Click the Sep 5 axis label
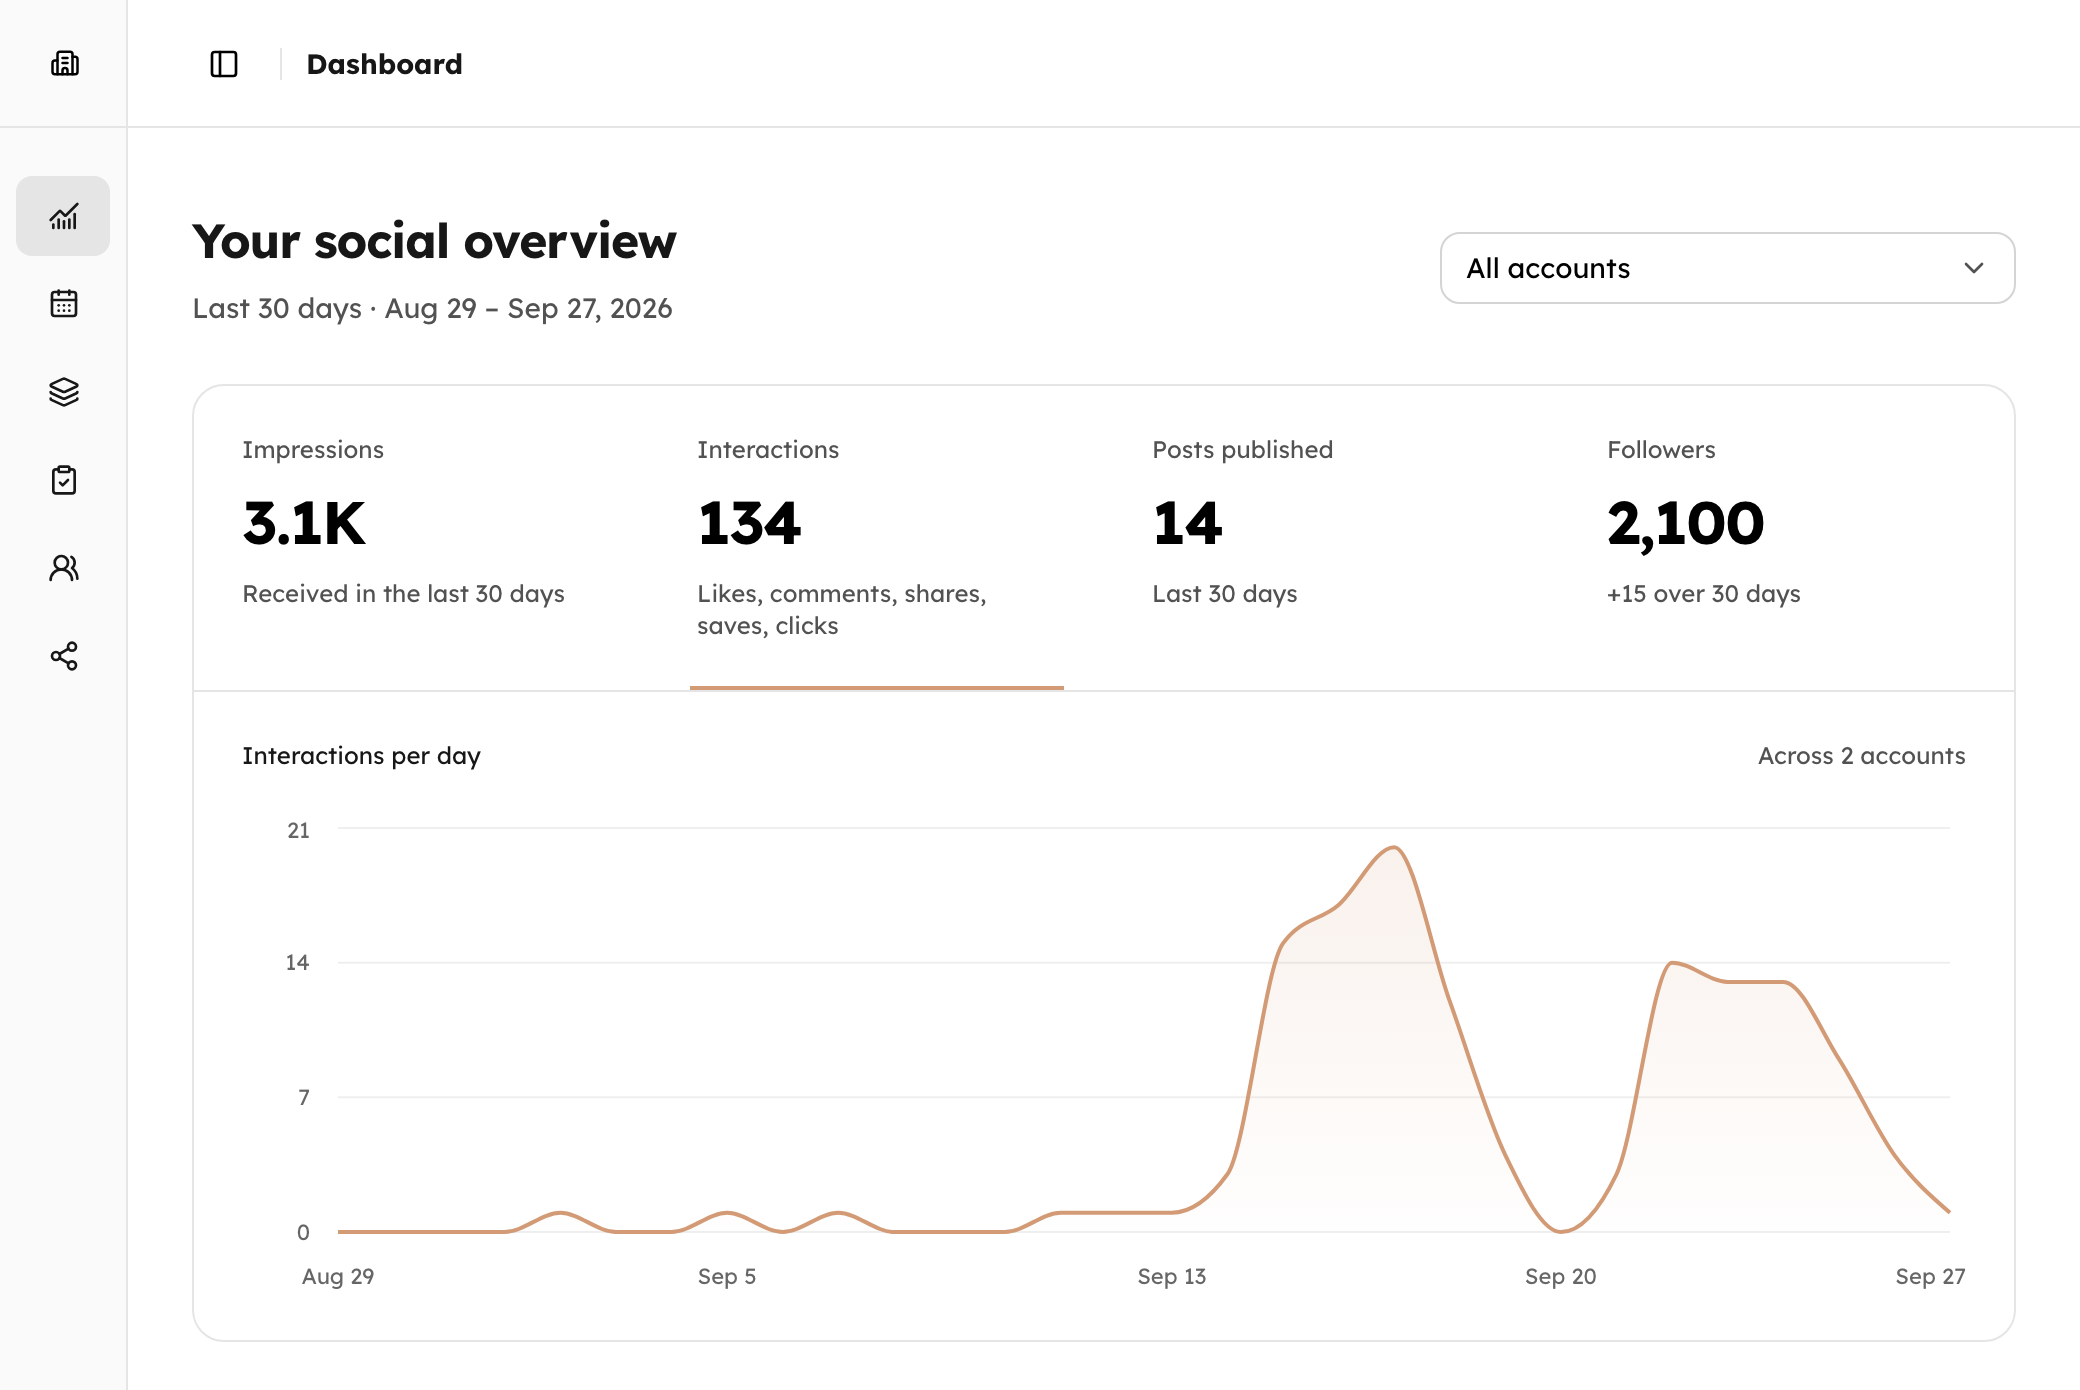This screenshot has width=2080, height=1390. pos(727,1276)
